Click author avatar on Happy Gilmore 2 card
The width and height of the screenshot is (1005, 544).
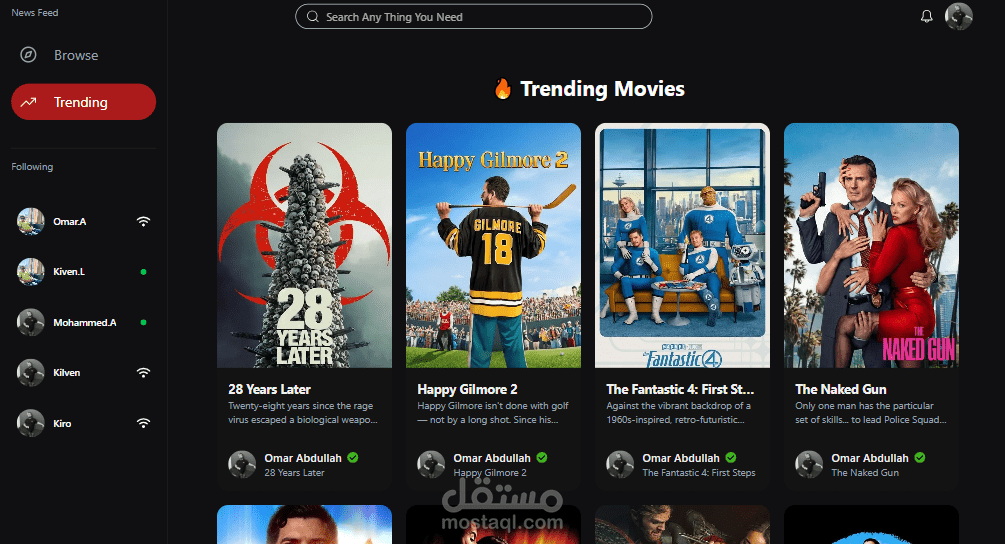tap(431, 465)
